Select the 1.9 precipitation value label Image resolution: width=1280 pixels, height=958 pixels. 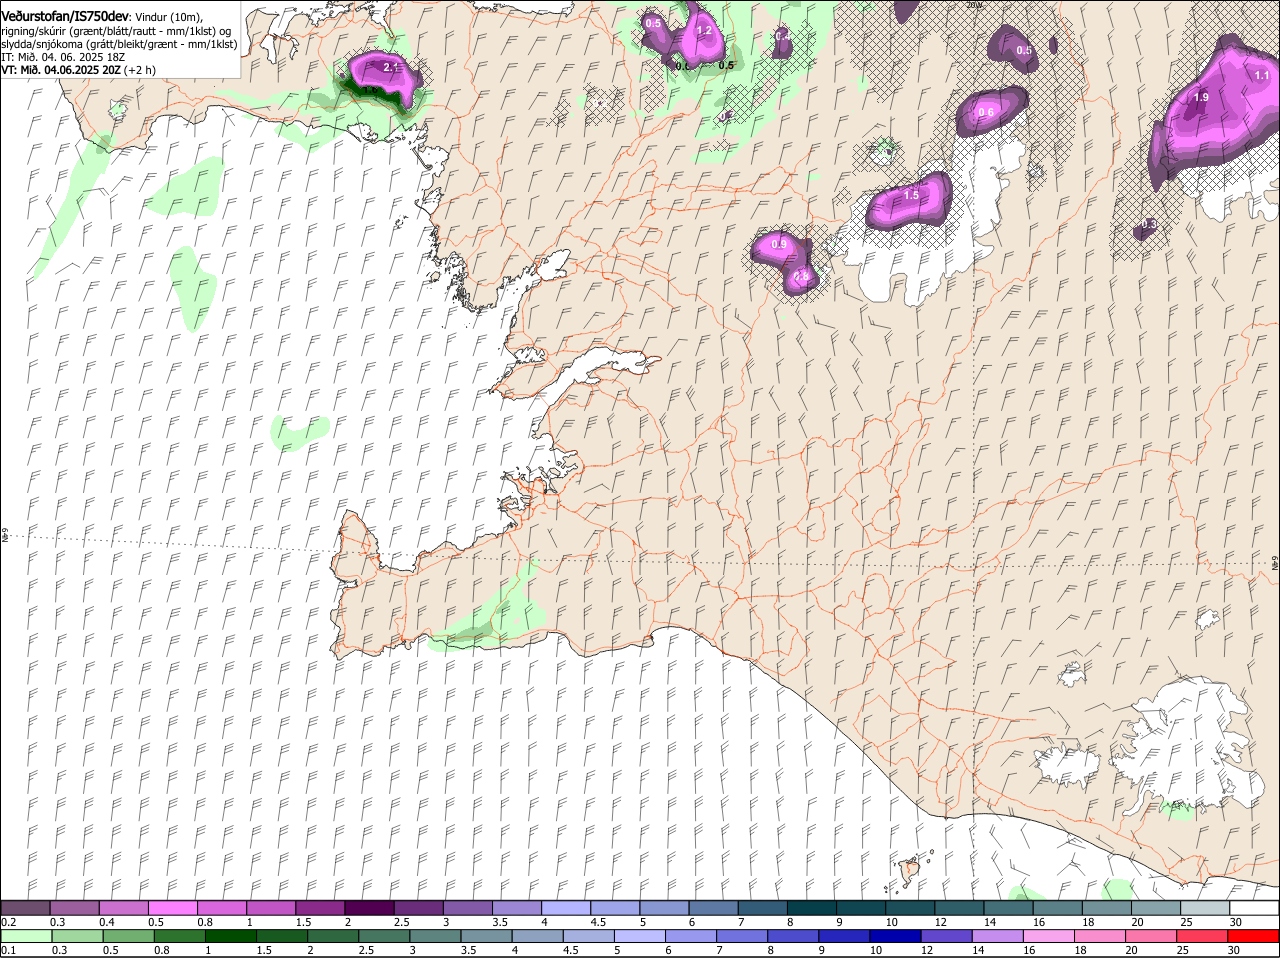(1201, 98)
